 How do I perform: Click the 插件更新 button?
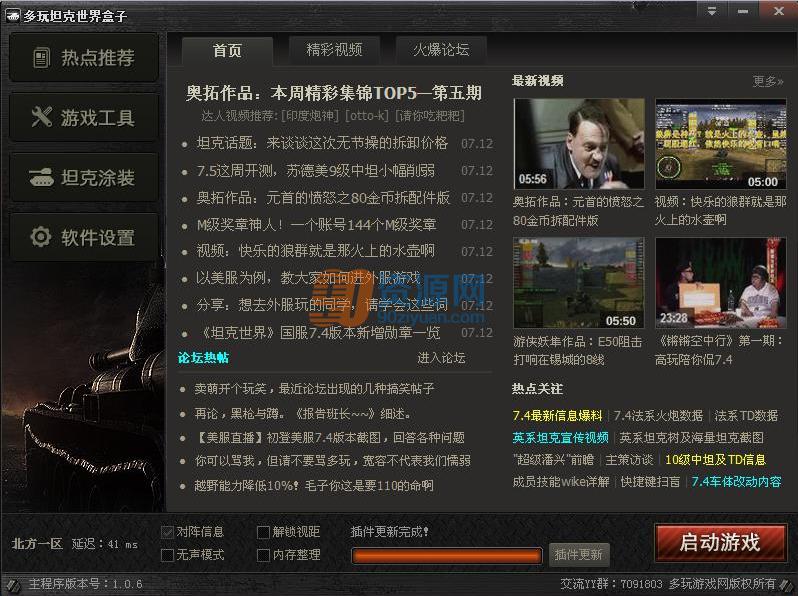pos(579,555)
